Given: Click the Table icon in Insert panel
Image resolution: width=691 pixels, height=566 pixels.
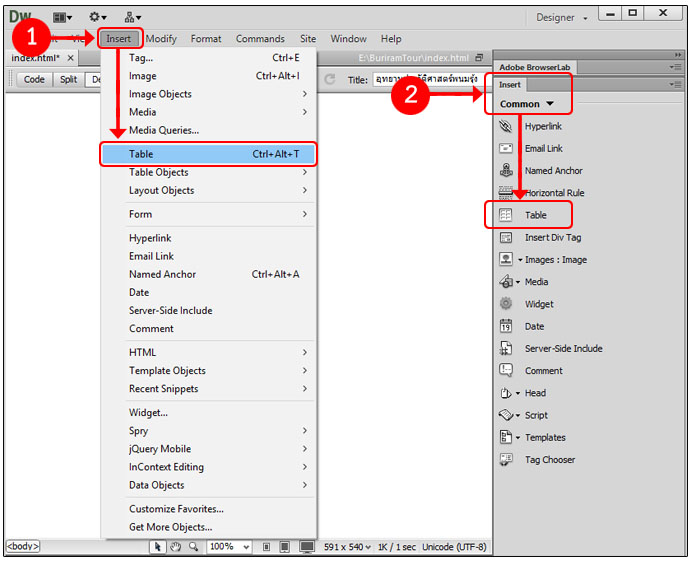Looking at the screenshot, I should pyautogui.click(x=506, y=215).
